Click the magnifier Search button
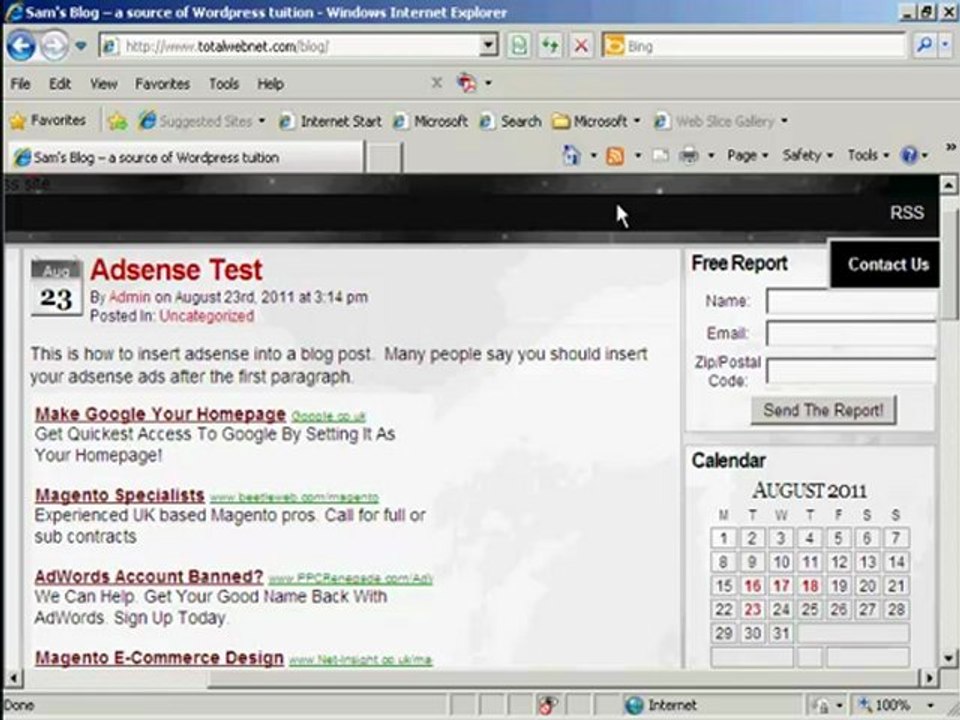 [924, 45]
